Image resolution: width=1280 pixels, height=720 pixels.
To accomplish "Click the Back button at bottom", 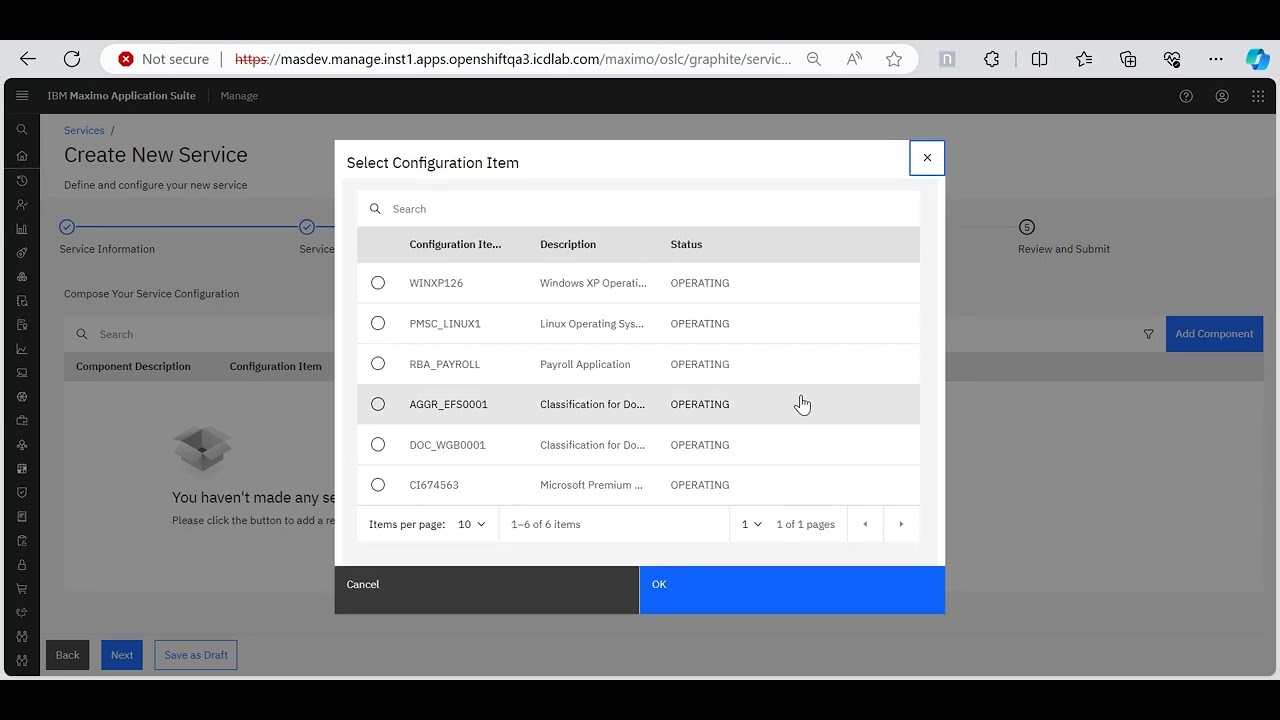I will click(67, 655).
